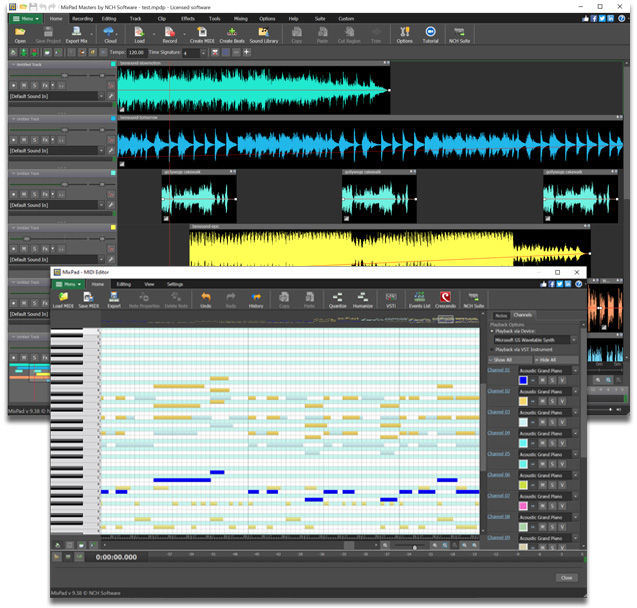The image size is (637, 608).
Task: Click the Load audio icon in MixPad
Action: 139,35
